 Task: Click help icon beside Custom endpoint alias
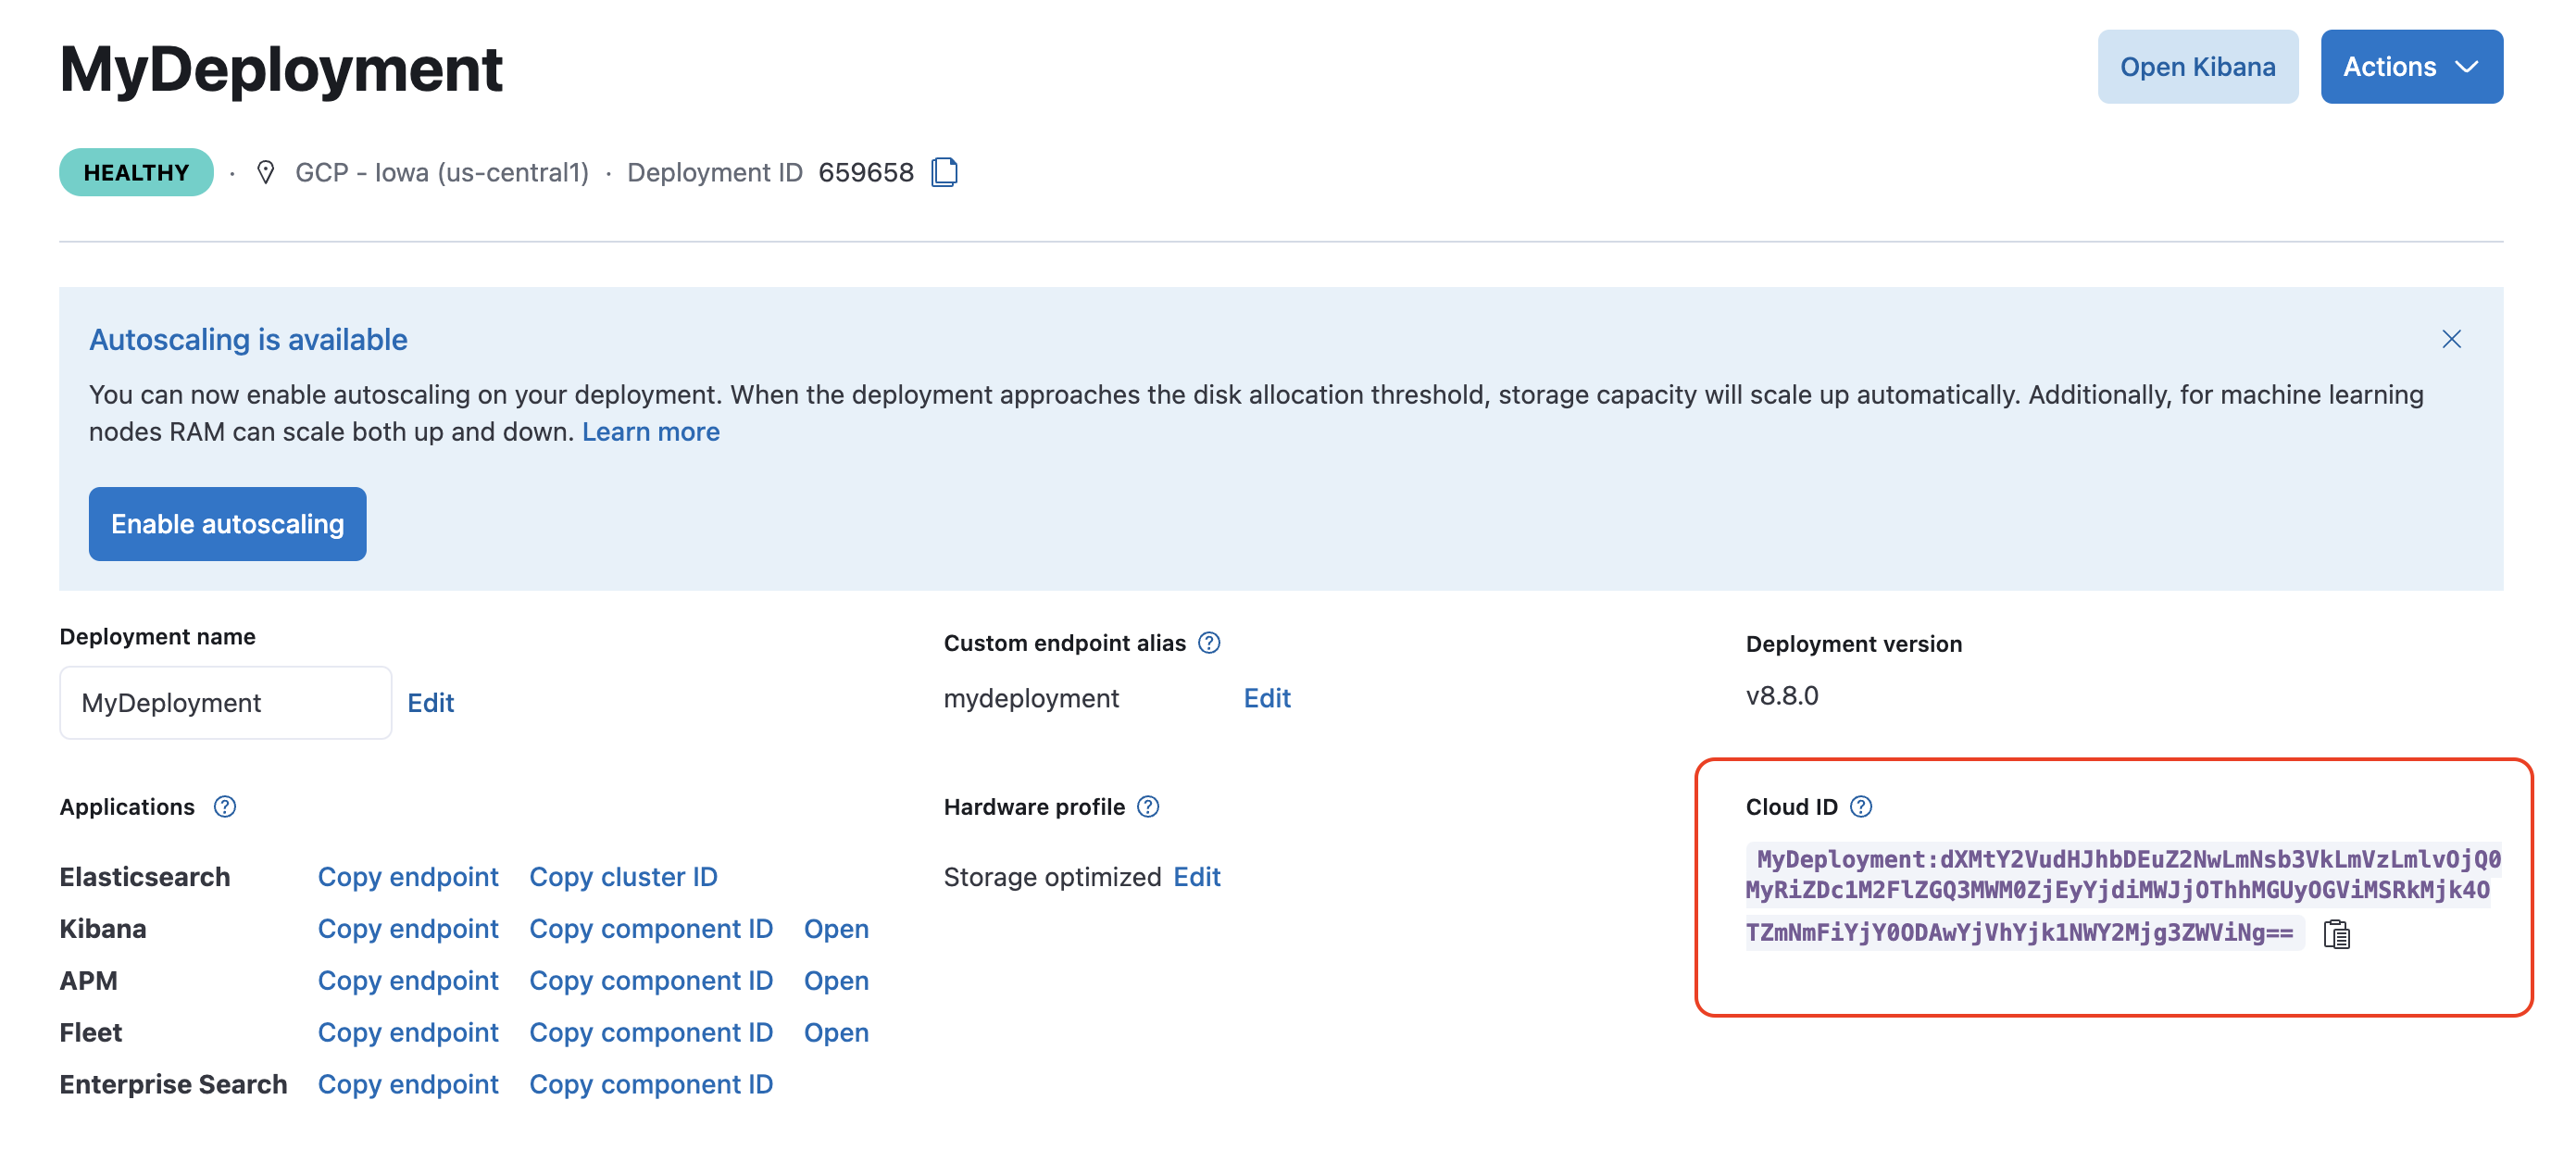[1209, 642]
